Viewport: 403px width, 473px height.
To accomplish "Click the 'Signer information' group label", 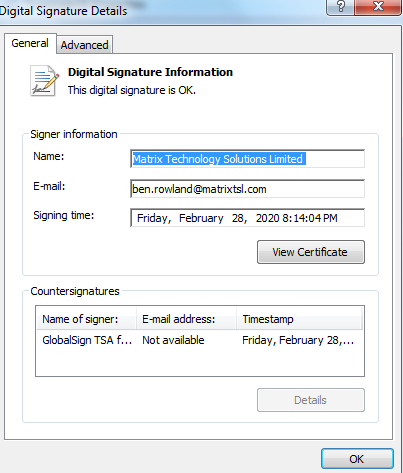I will tap(74, 134).
